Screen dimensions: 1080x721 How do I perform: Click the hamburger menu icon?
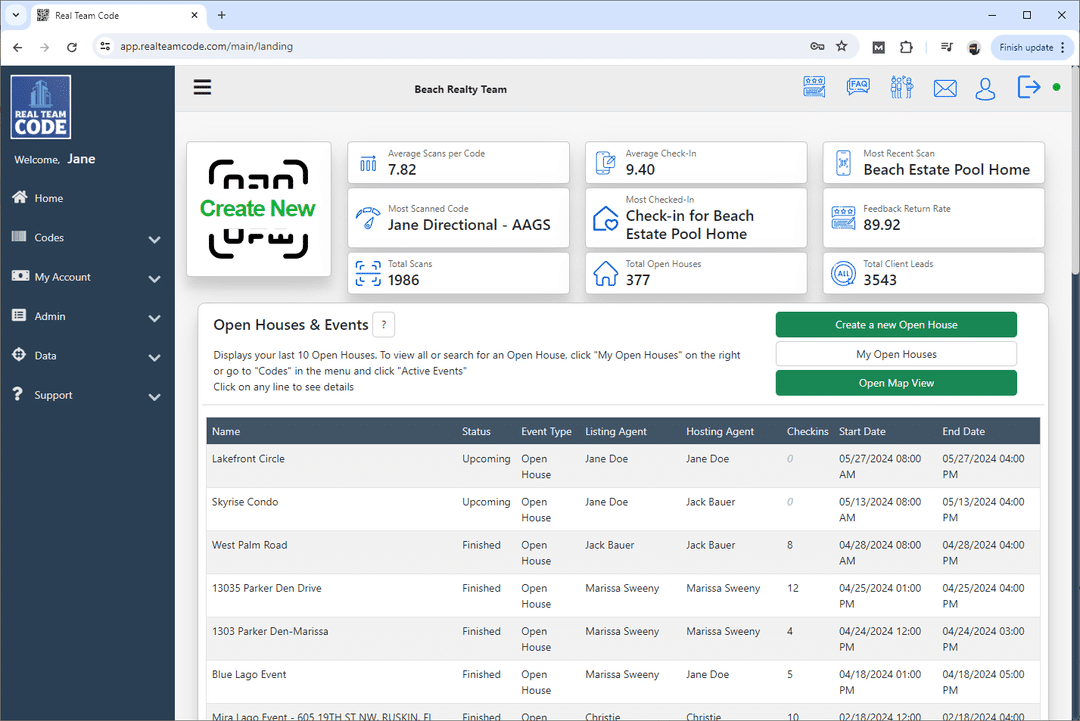point(202,87)
